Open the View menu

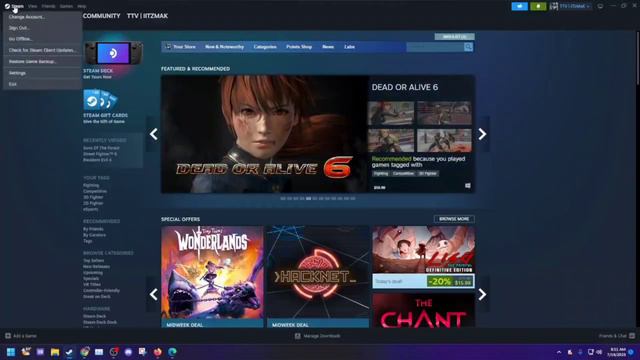point(33,7)
